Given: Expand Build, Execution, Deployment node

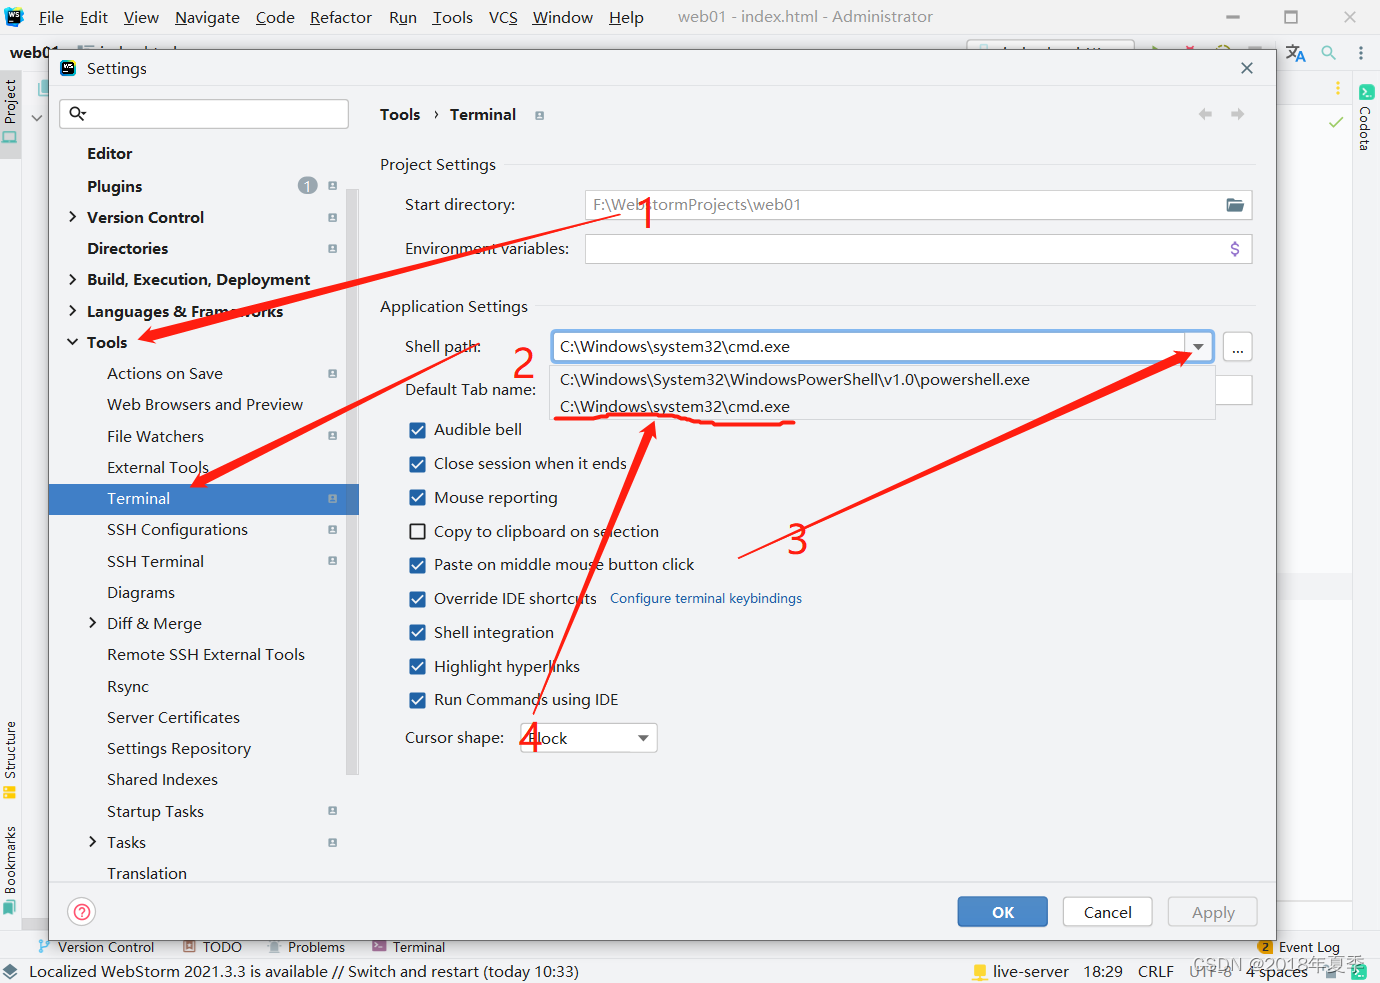Looking at the screenshot, I should [x=72, y=279].
